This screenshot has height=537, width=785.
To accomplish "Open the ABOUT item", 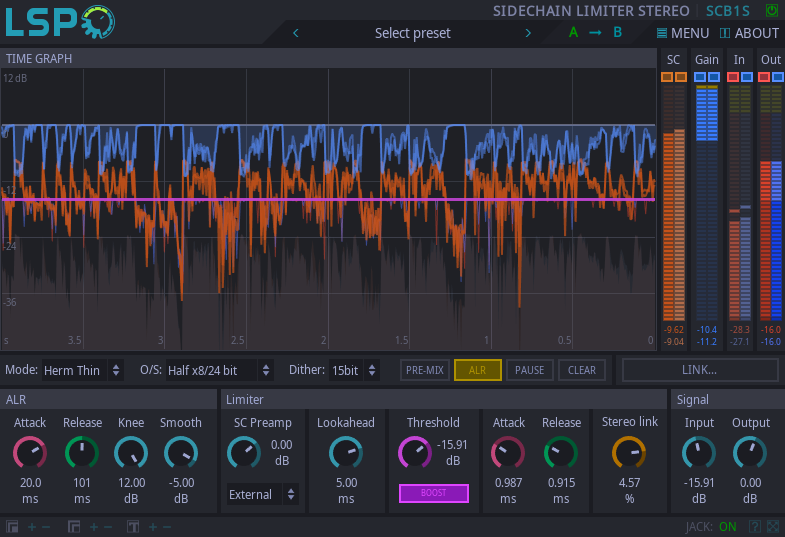I will pyautogui.click(x=749, y=33).
